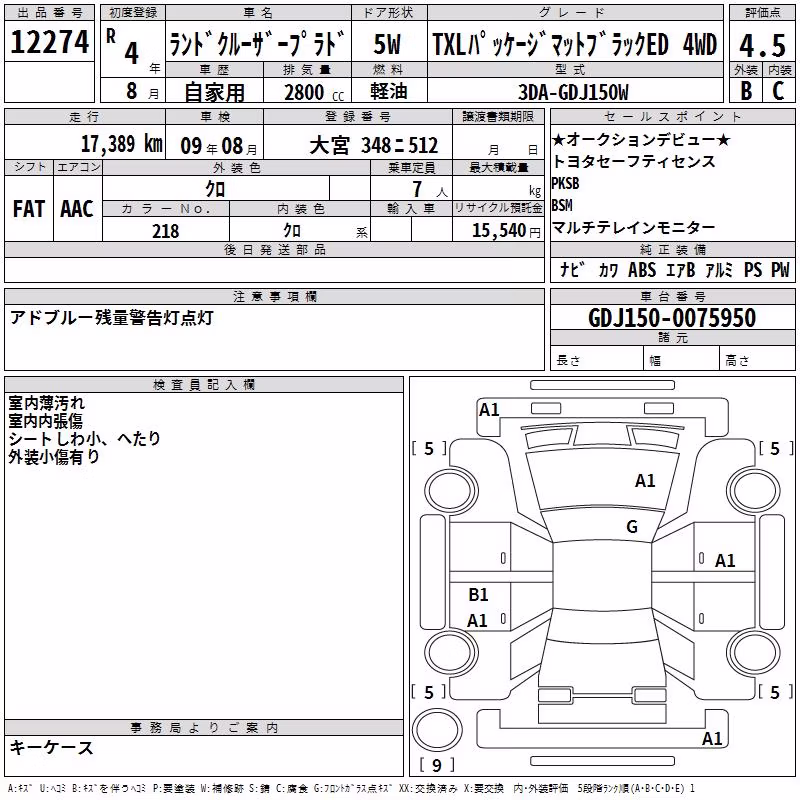The height and width of the screenshot is (800, 800).
Task: Click the interior rating C
Action: coord(779,91)
